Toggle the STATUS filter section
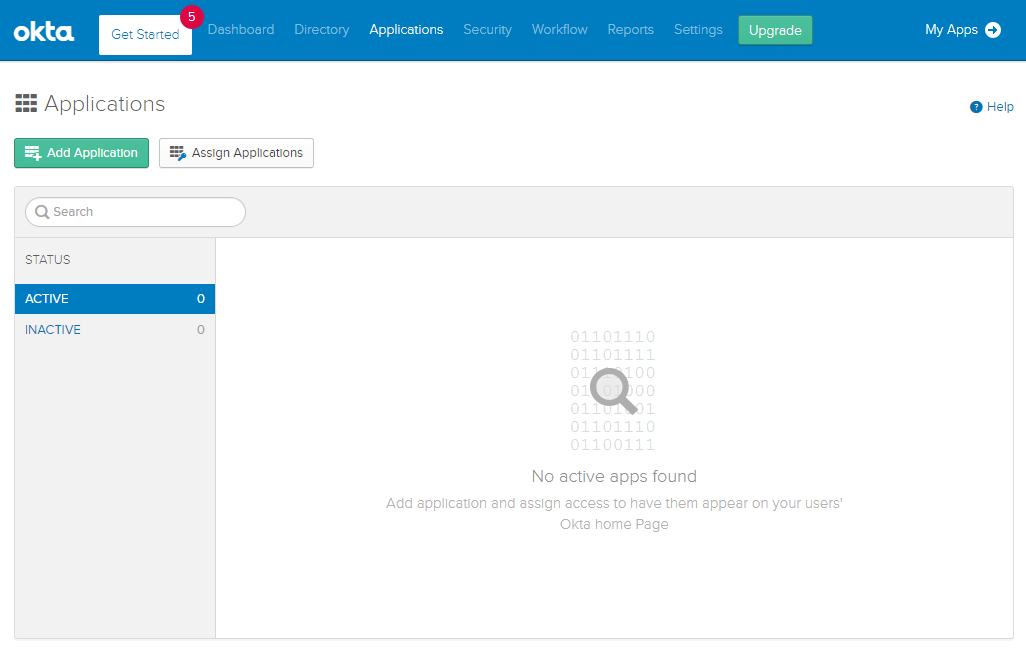The image size is (1026, 654). click(x=46, y=259)
